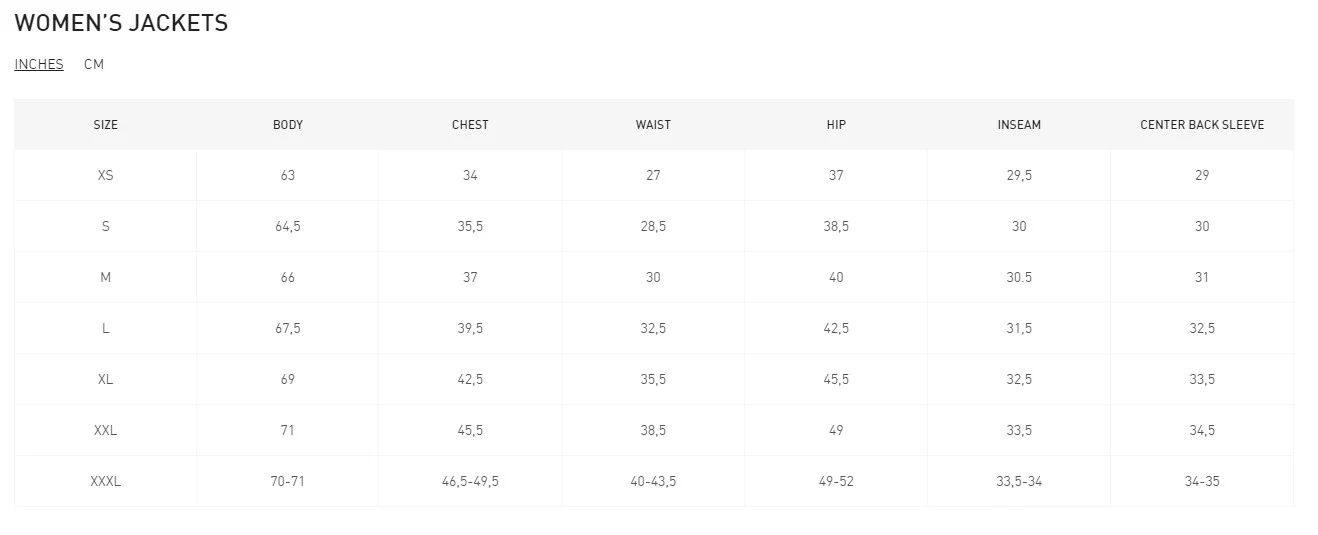
Task: Select the CHEST column header
Action: point(470,125)
